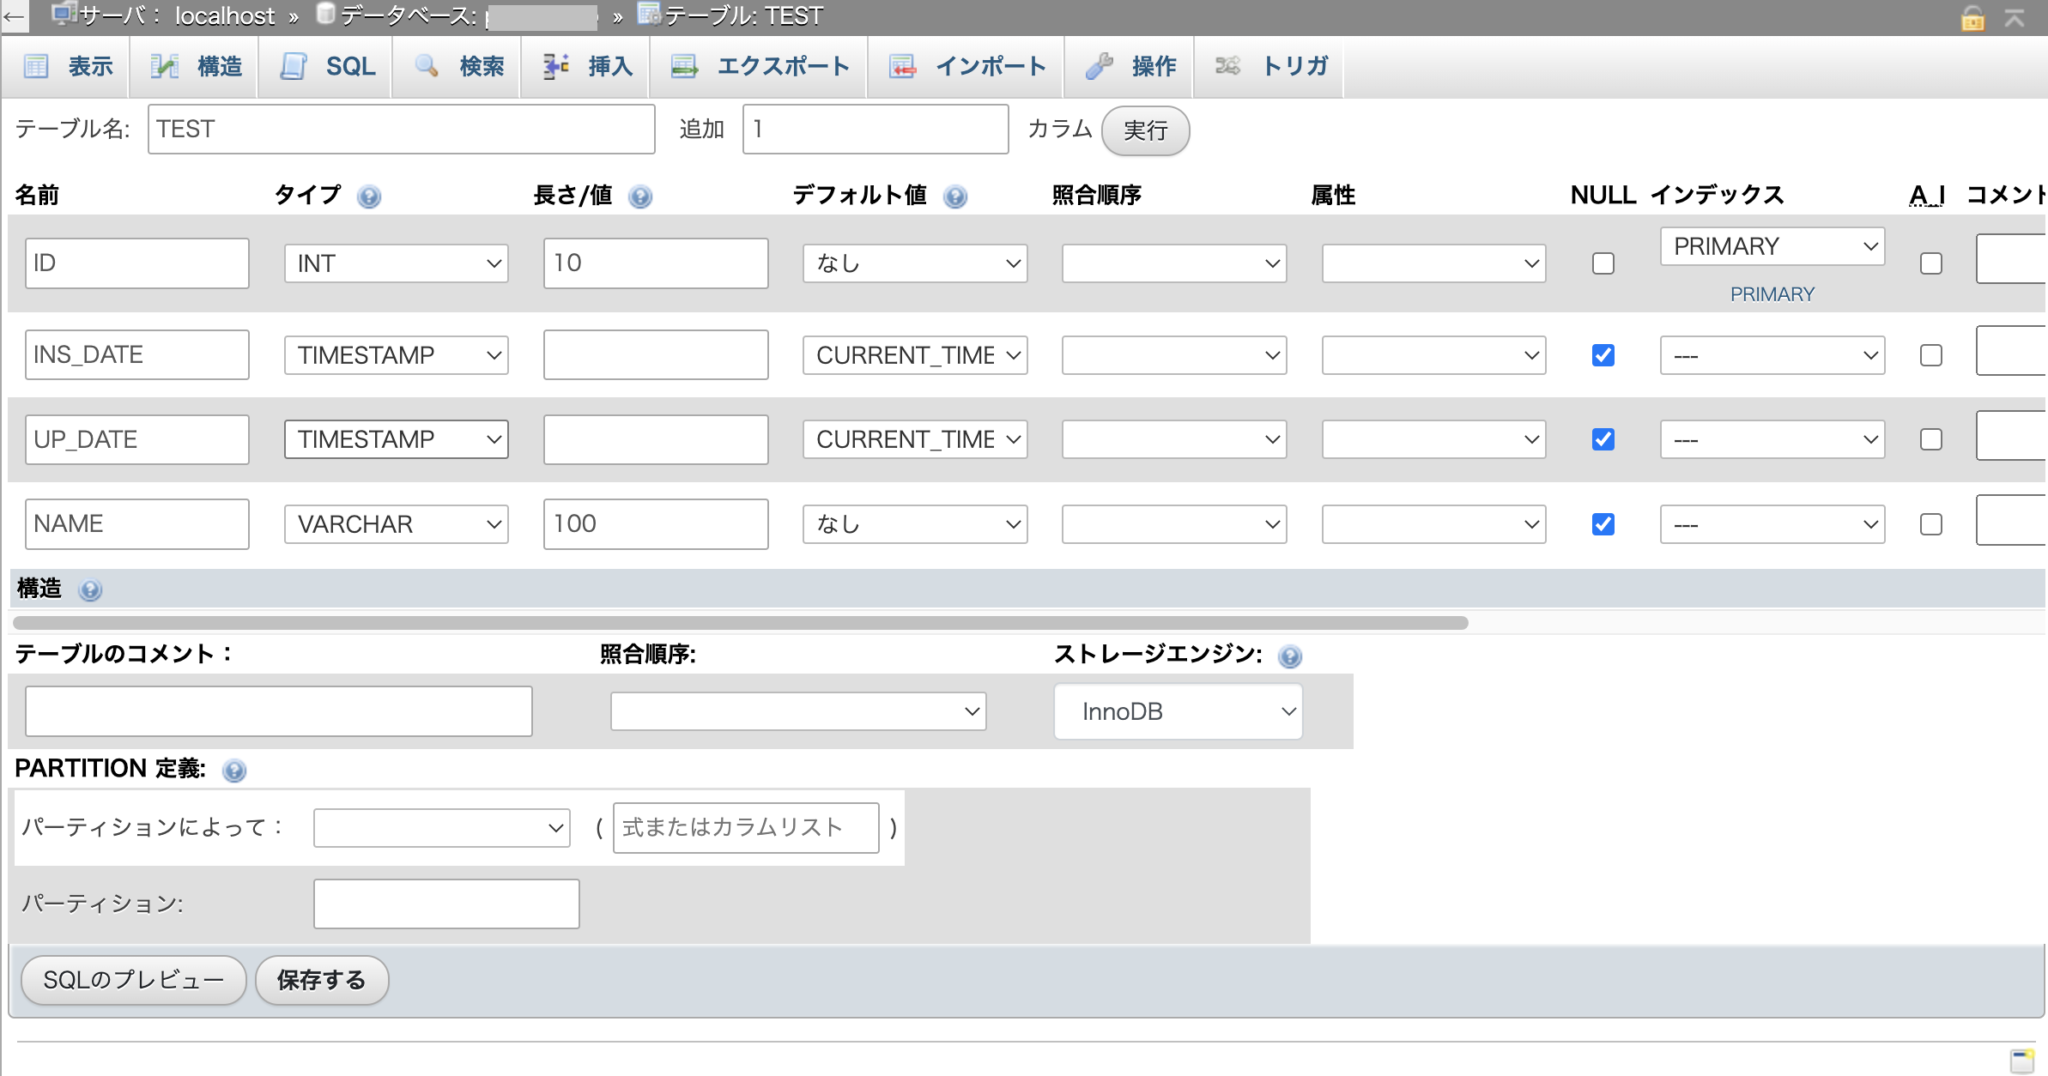Image resolution: width=2048 pixels, height=1076 pixels.
Task: Open the エクスポート (Export) function
Action: coord(757,66)
